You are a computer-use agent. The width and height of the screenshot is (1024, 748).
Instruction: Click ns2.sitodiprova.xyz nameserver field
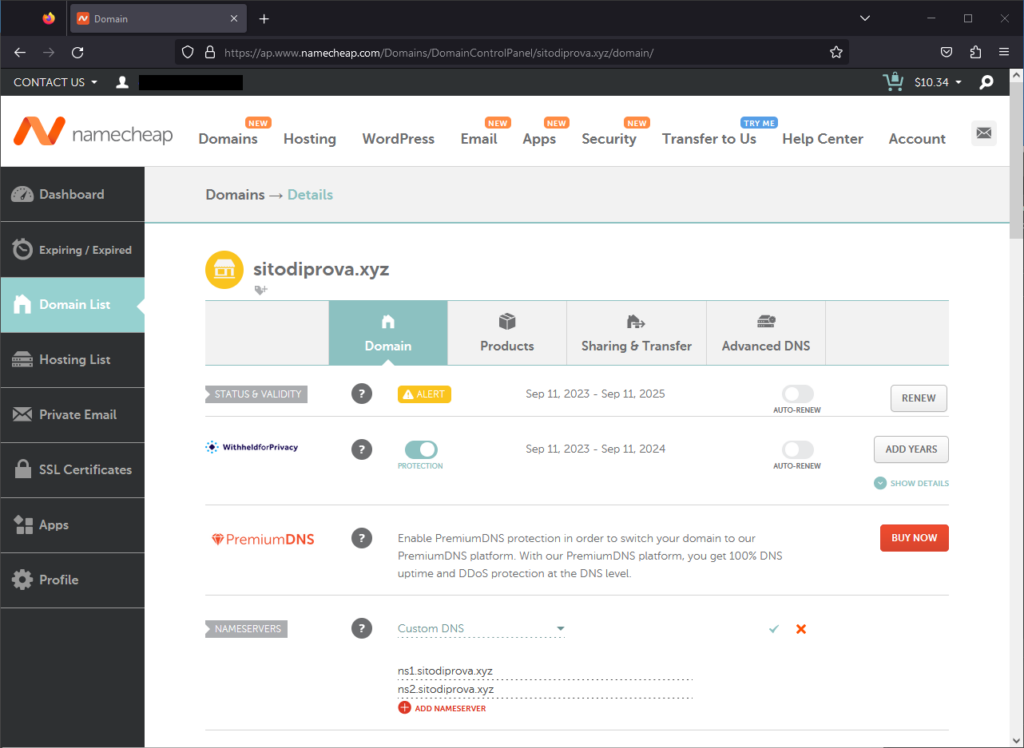(545, 689)
